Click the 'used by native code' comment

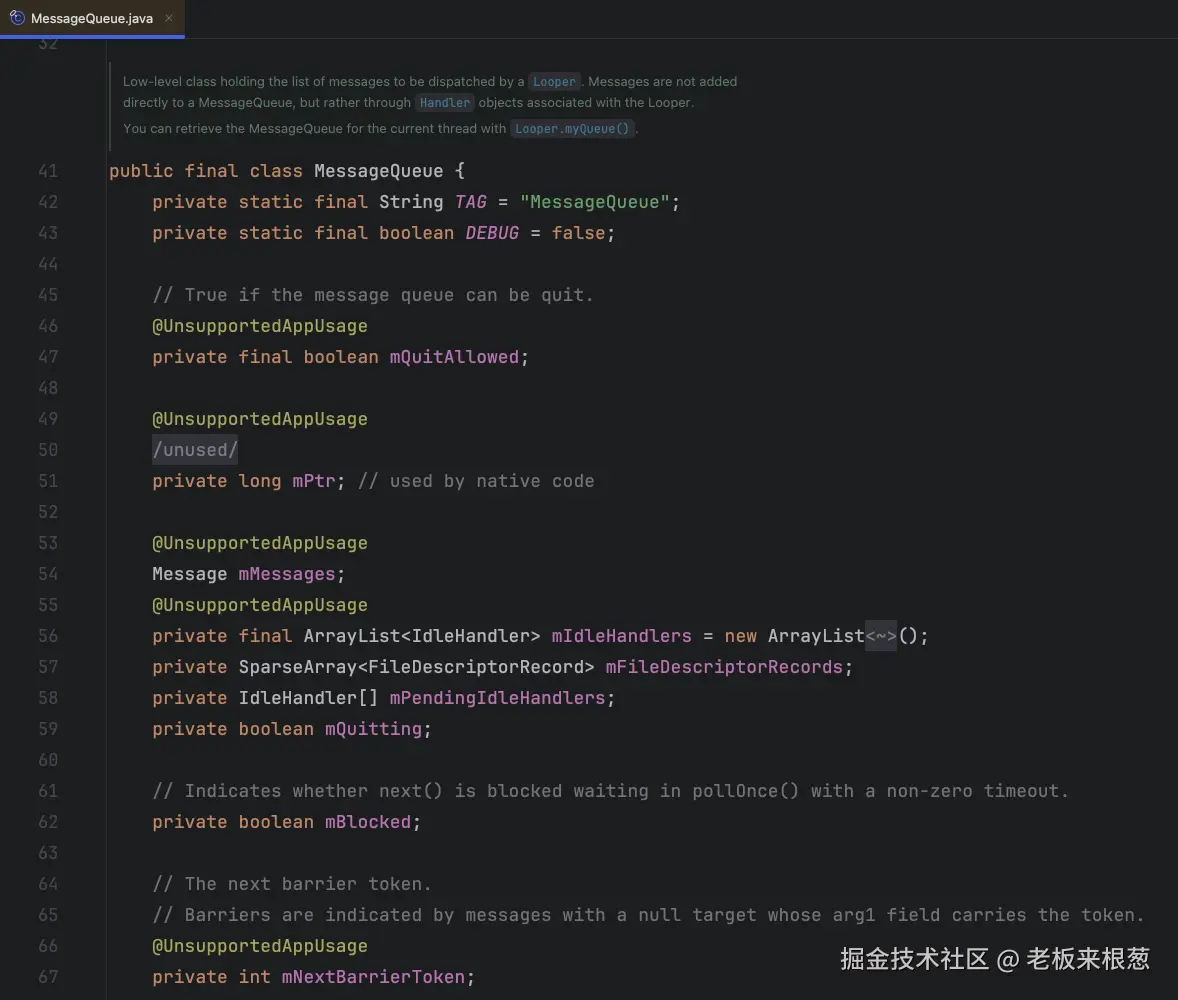[x=476, y=480]
